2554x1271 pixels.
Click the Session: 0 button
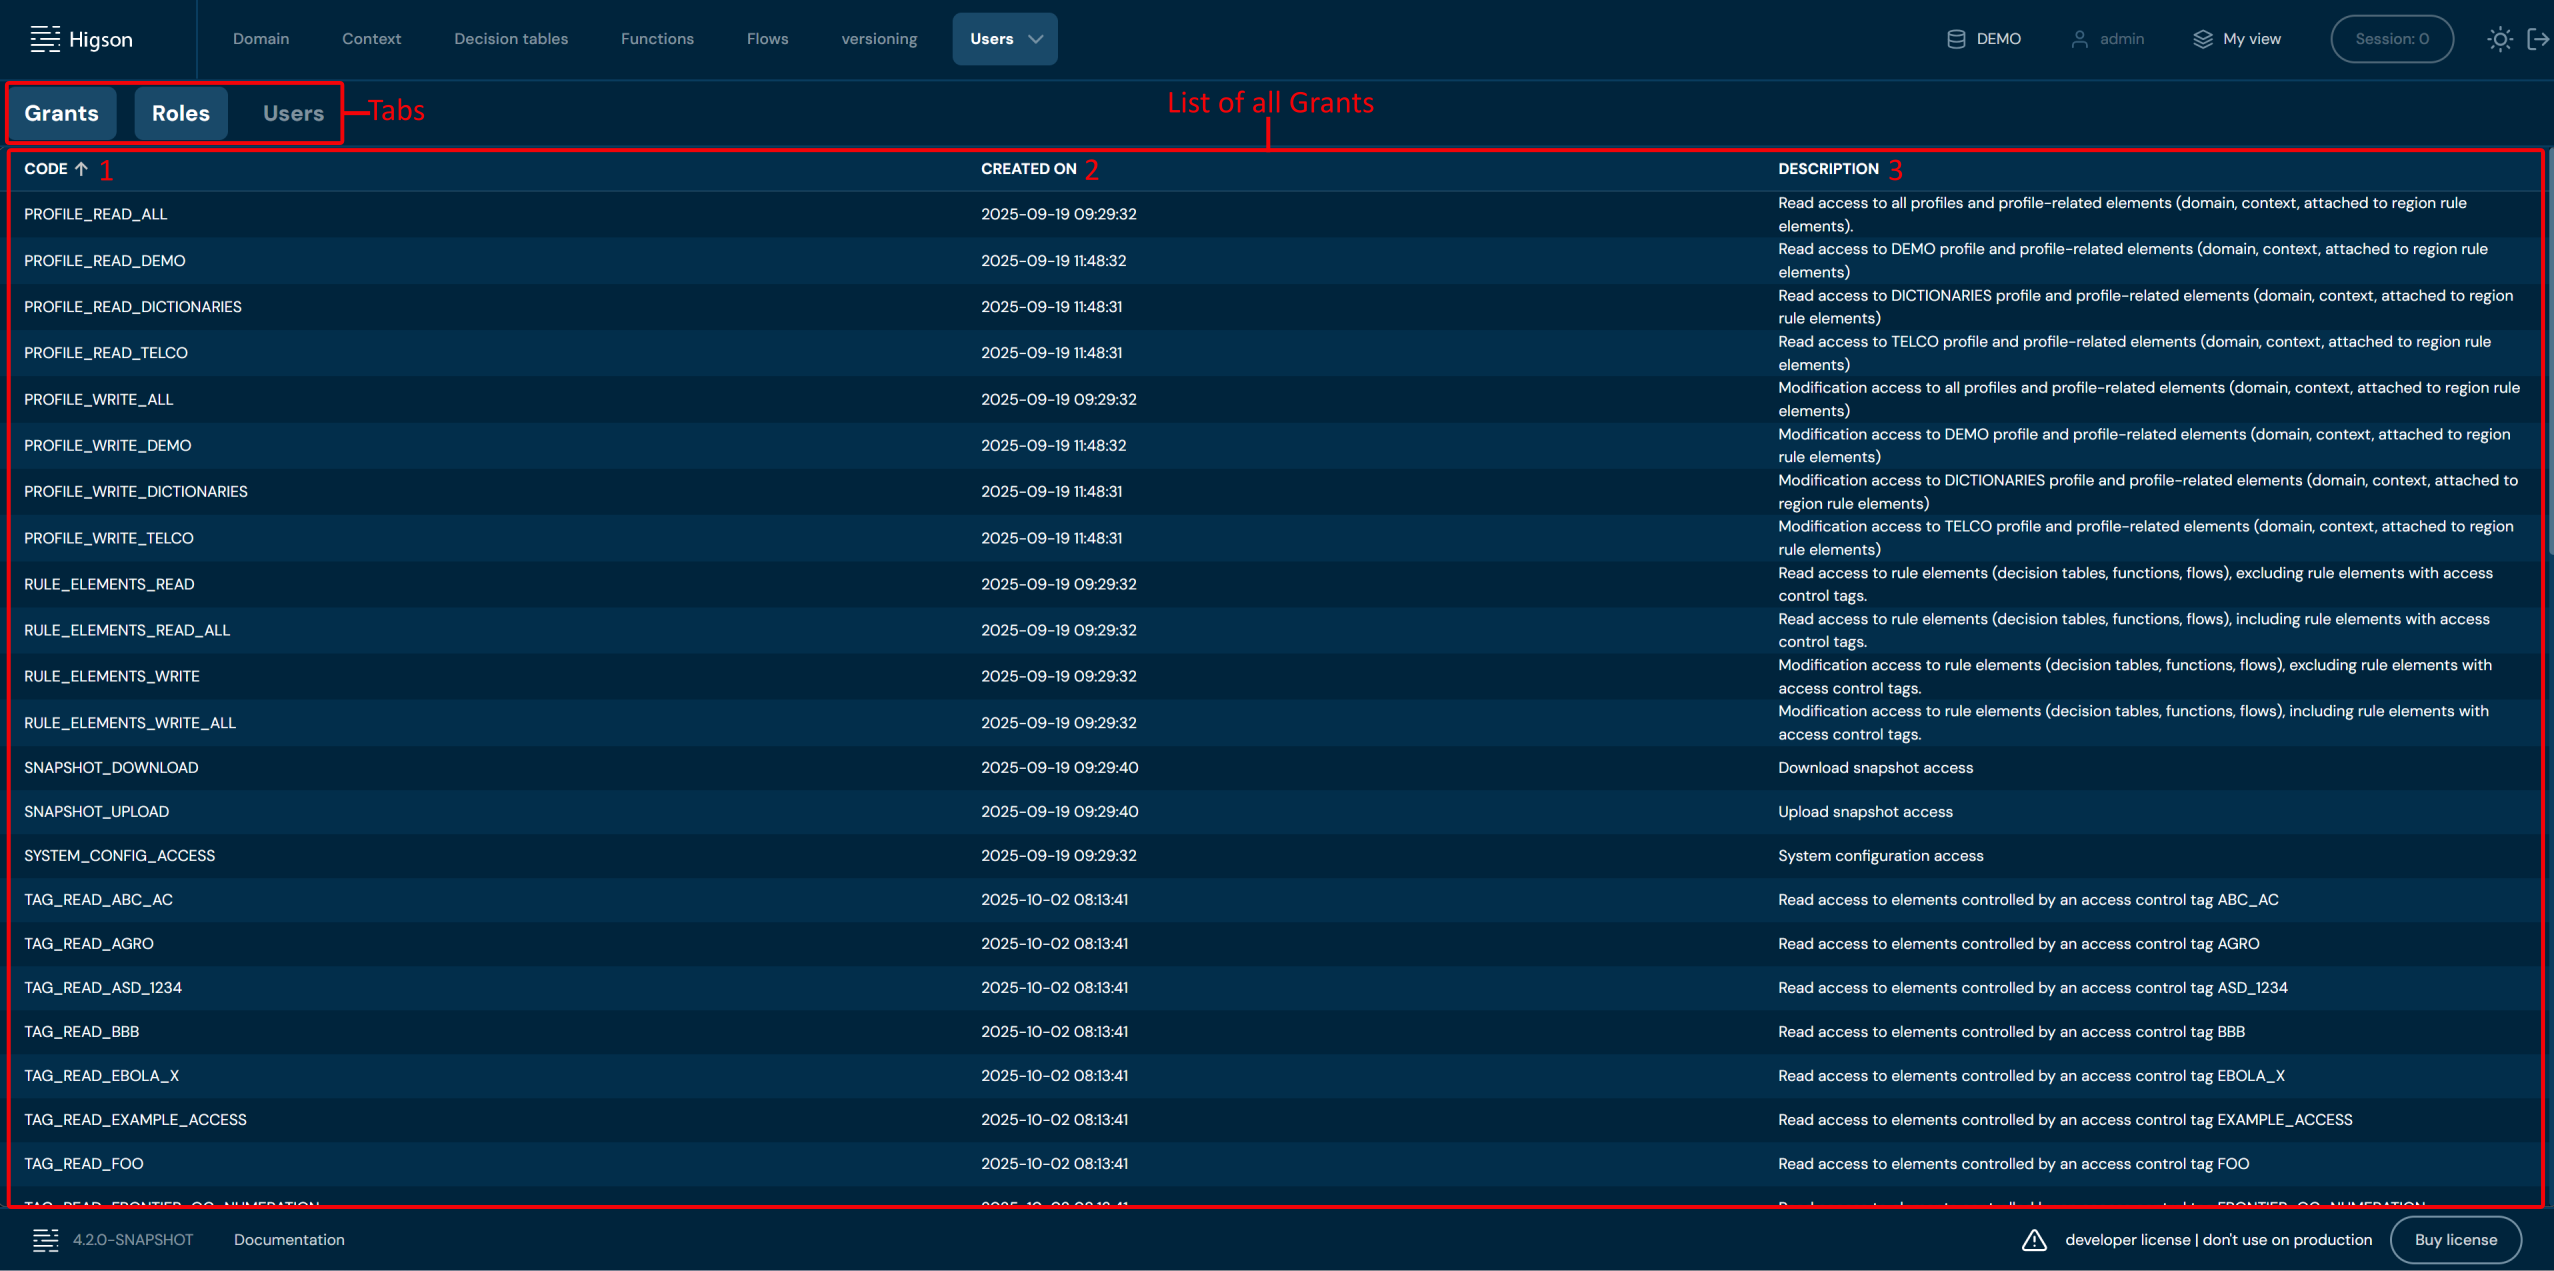[2391, 39]
